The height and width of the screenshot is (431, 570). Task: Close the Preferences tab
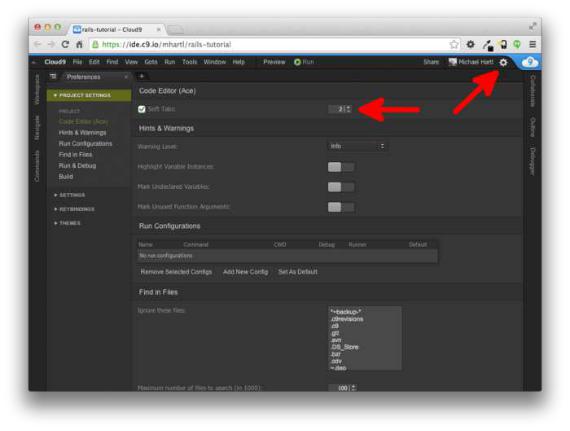126,77
